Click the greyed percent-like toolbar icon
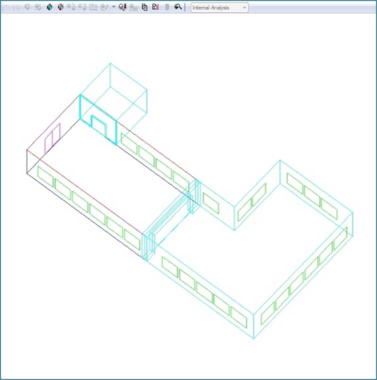This screenshot has width=377, height=380. click(x=38, y=7)
